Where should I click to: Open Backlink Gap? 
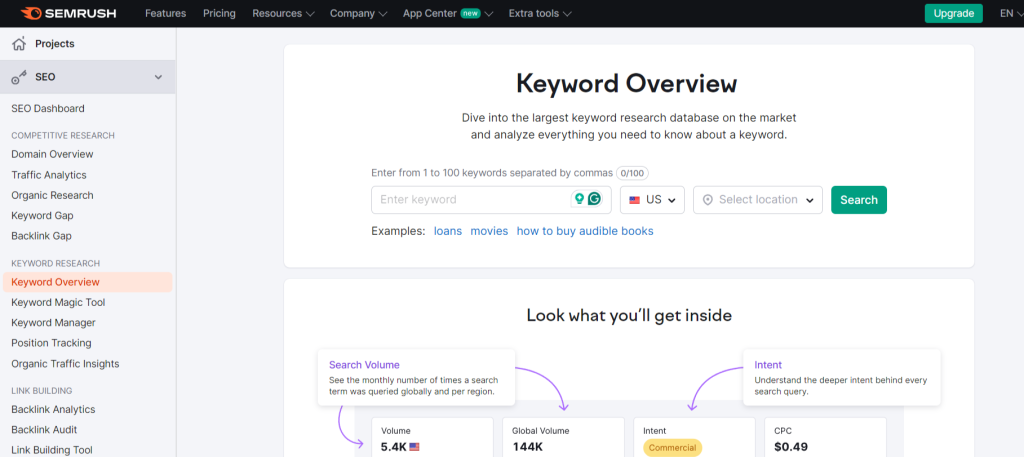click(41, 236)
